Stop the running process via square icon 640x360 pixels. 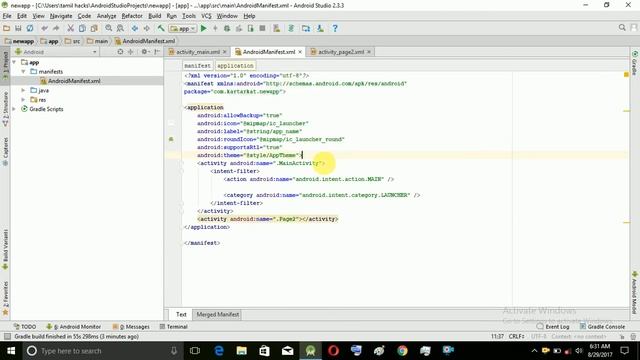tap(262, 28)
